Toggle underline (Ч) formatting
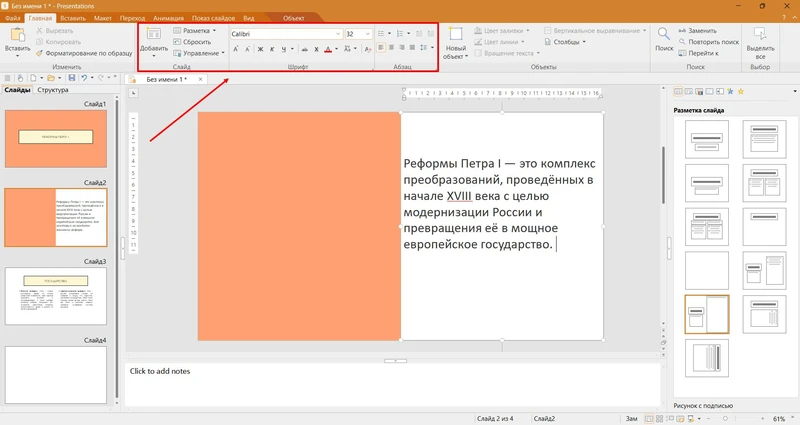The image size is (800, 425). (284, 49)
